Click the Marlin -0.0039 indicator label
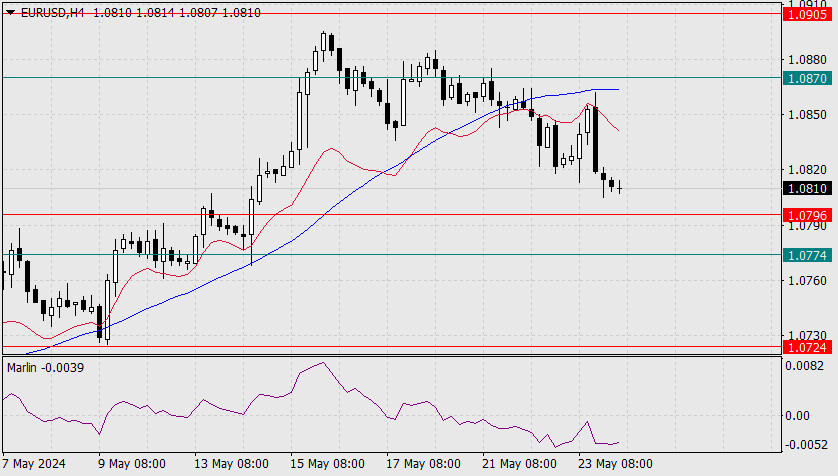This screenshot has width=838, height=476. (45, 368)
